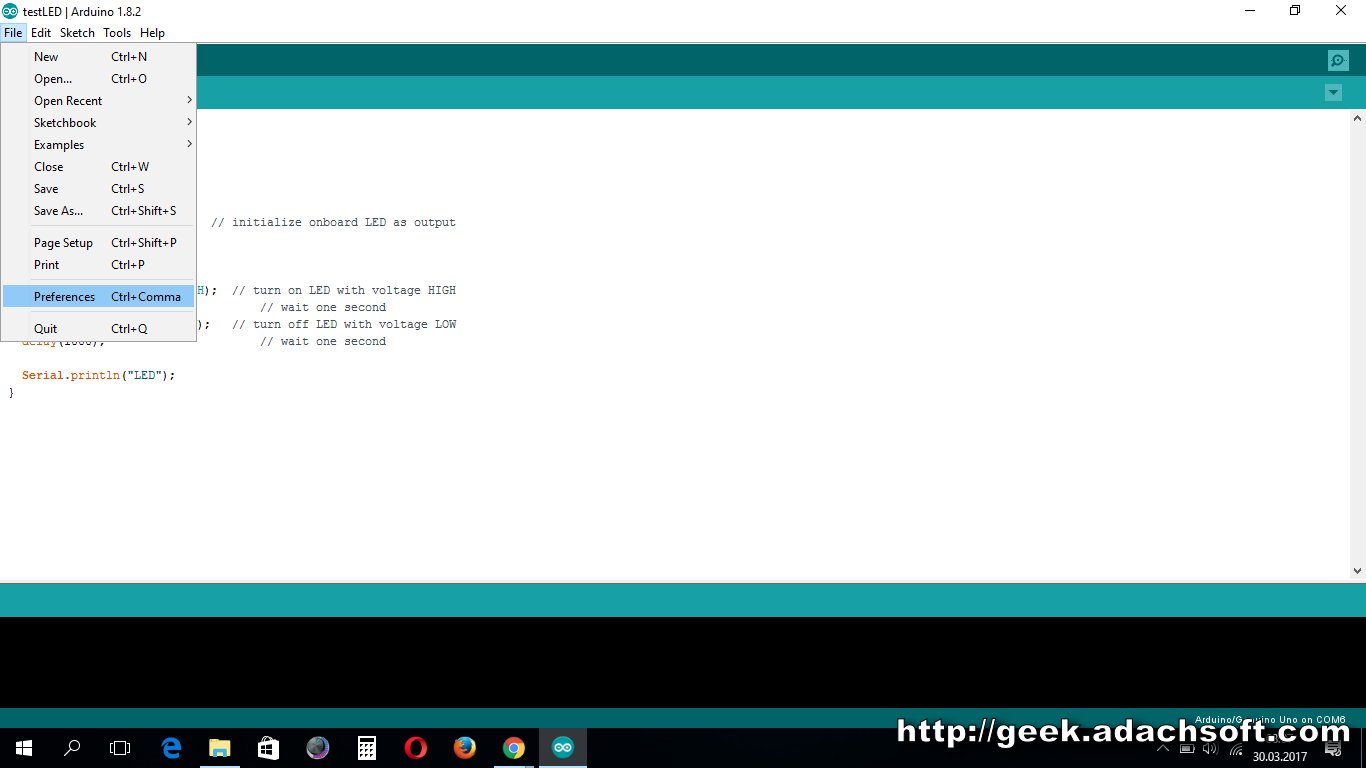Open the Windows Start menu

click(x=23, y=748)
